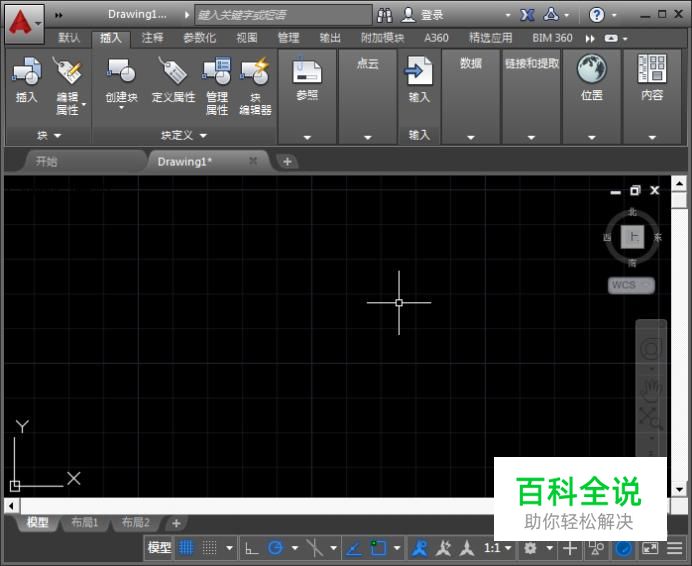Toggle snap mode dotted grid icon
Image resolution: width=692 pixels, height=566 pixels.
[210, 548]
